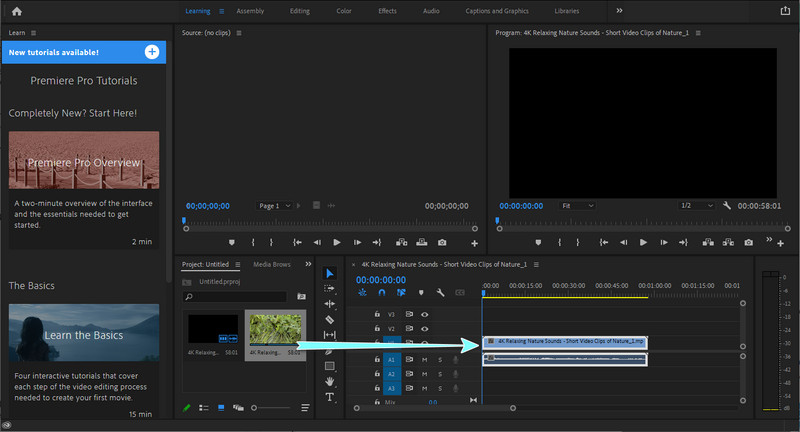This screenshot has width=800, height=432.
Task: Expand the workspace overflow chevrons
Action: pyautogui.click(x=619, y=11)
